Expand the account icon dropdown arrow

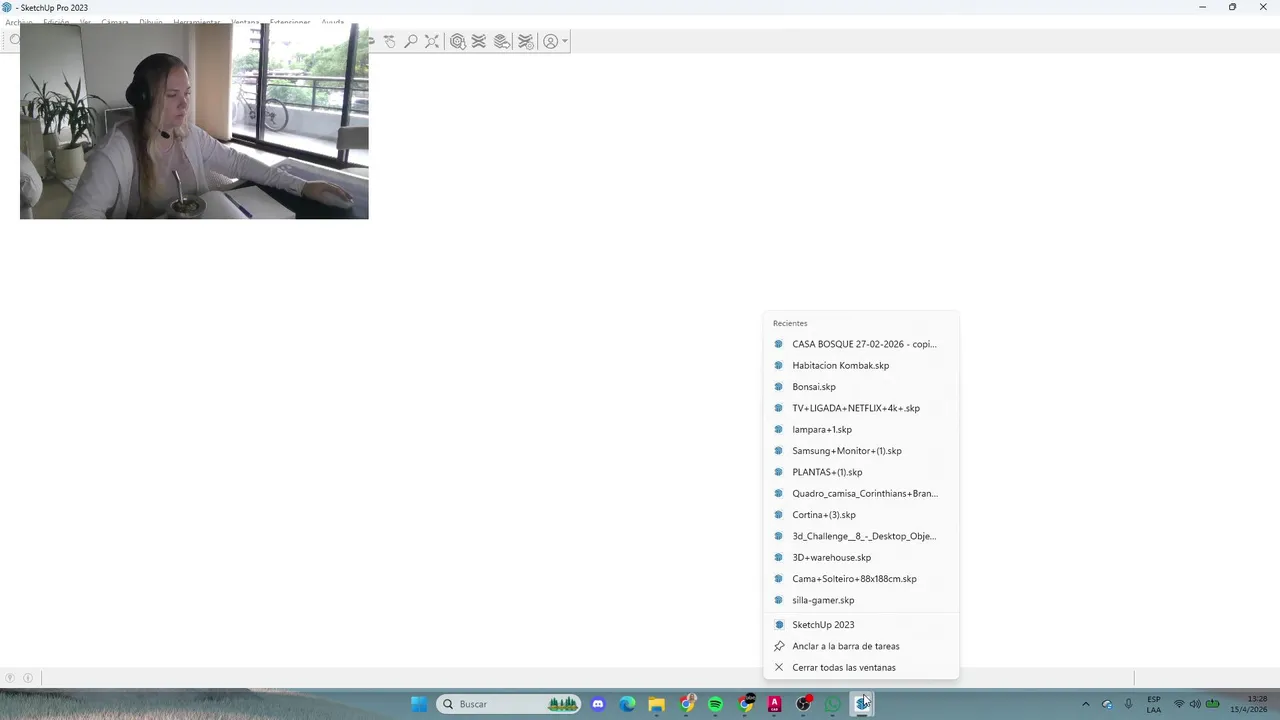tap(565, 41)
